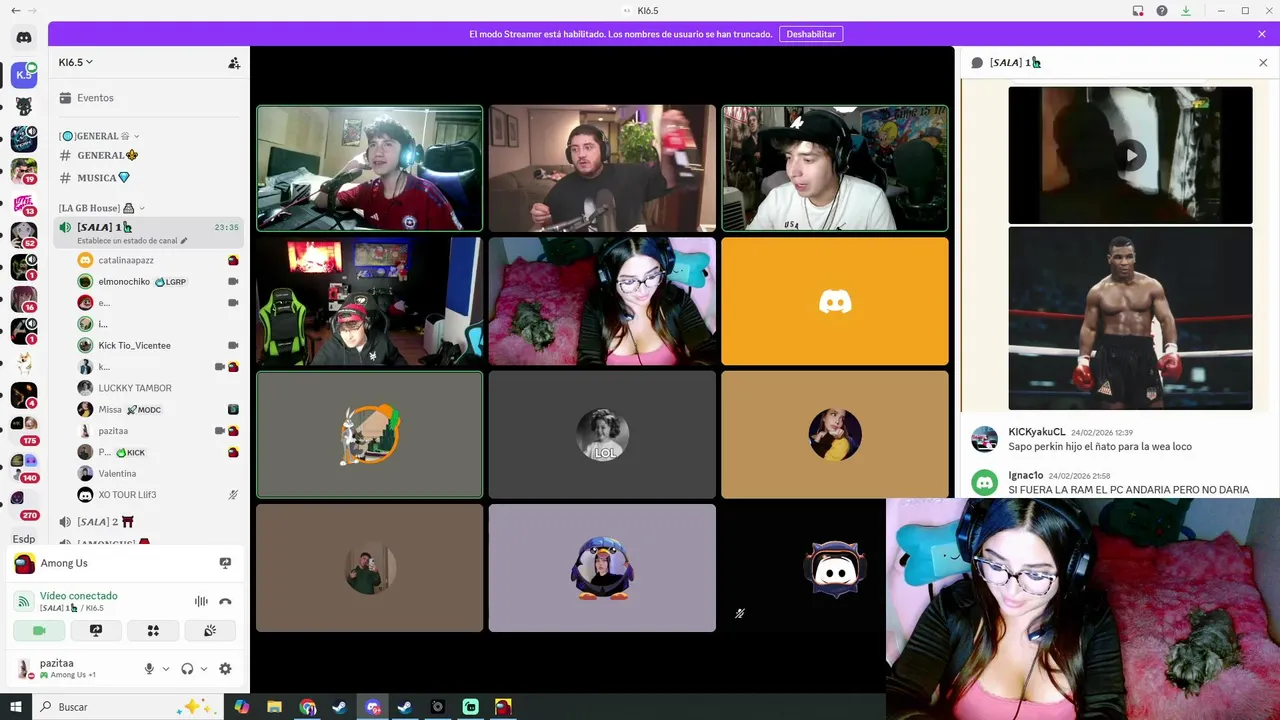1280x720 pixels.
Task: Play the video in chat
Action: (1130, 155)
